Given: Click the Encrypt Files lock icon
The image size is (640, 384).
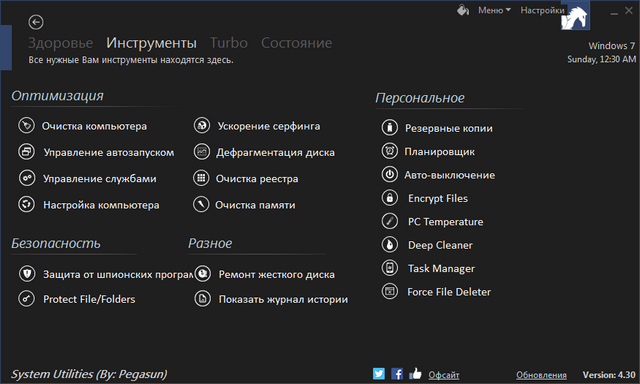Looking at the screenshot, I should (390, 198).
